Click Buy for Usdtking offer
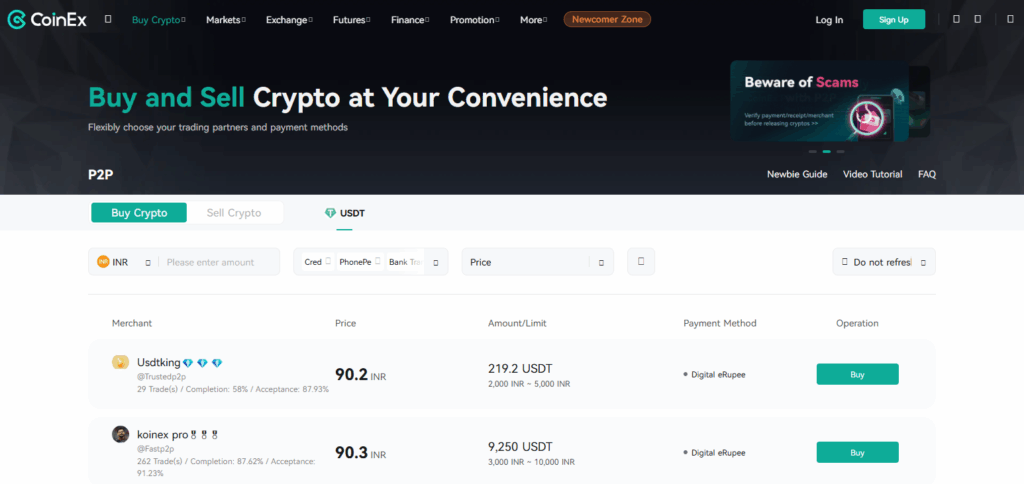 [x=857, y=374]
